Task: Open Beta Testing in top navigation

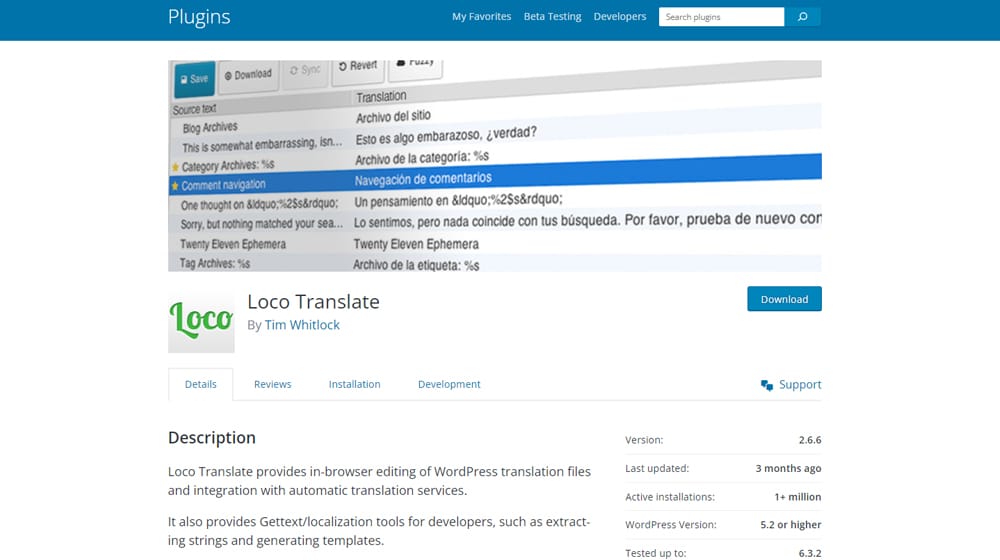Action: point(552,17)
